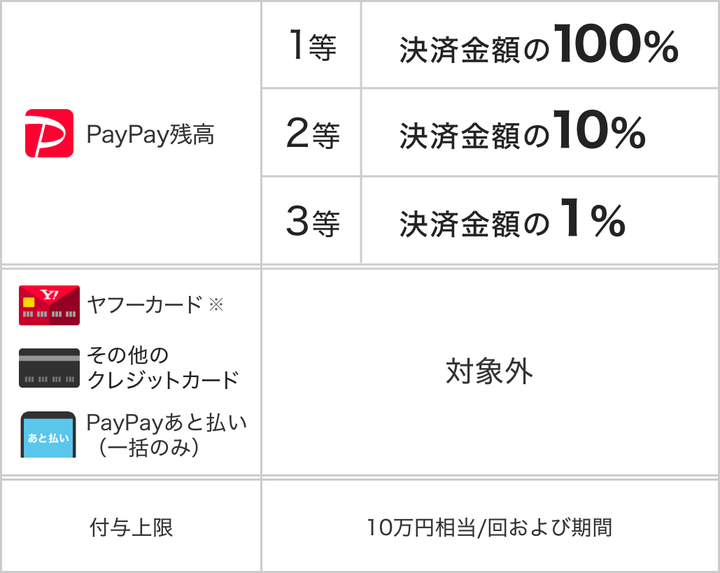This screenshot has width=720, height=573.
Task: Click the 付与上限 cell
Action: point(130,526)
